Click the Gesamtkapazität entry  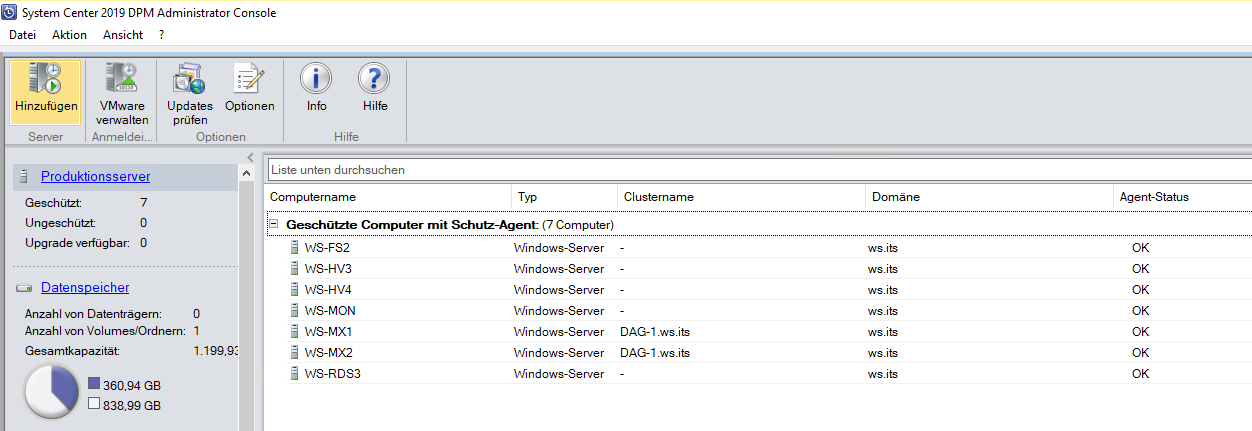[x=131, y=351]
